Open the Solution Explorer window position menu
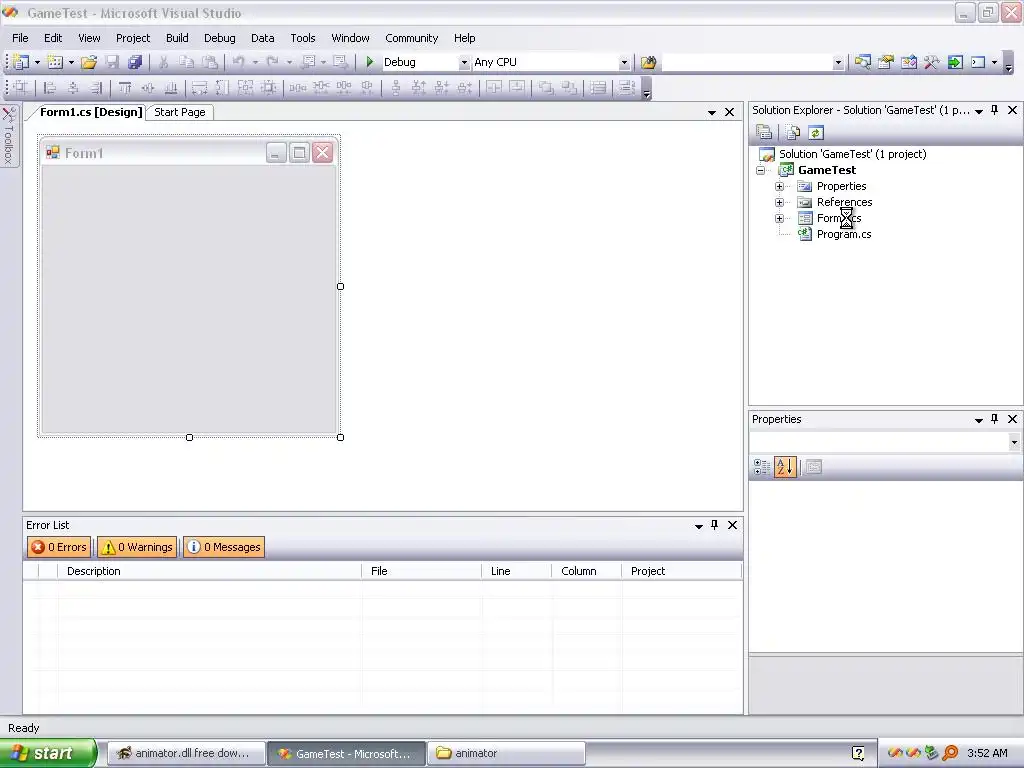1024x768 pixels. coord(979,112)
